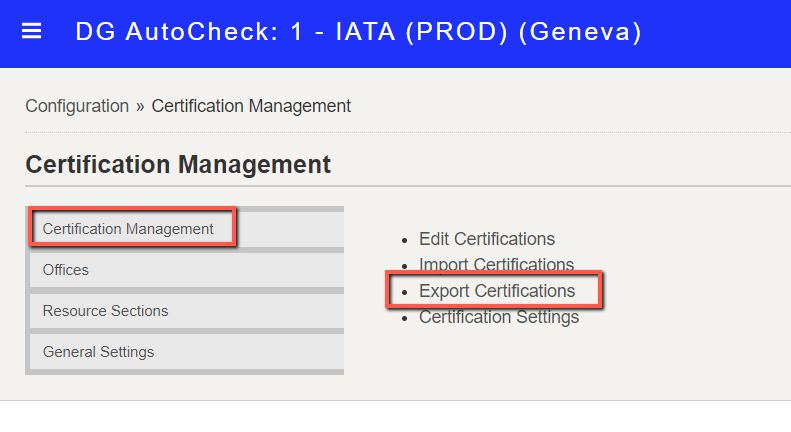Viewport: 791px width, 432px height.
Task: Open the Offices menu item
Action: (x=187, y=270)
